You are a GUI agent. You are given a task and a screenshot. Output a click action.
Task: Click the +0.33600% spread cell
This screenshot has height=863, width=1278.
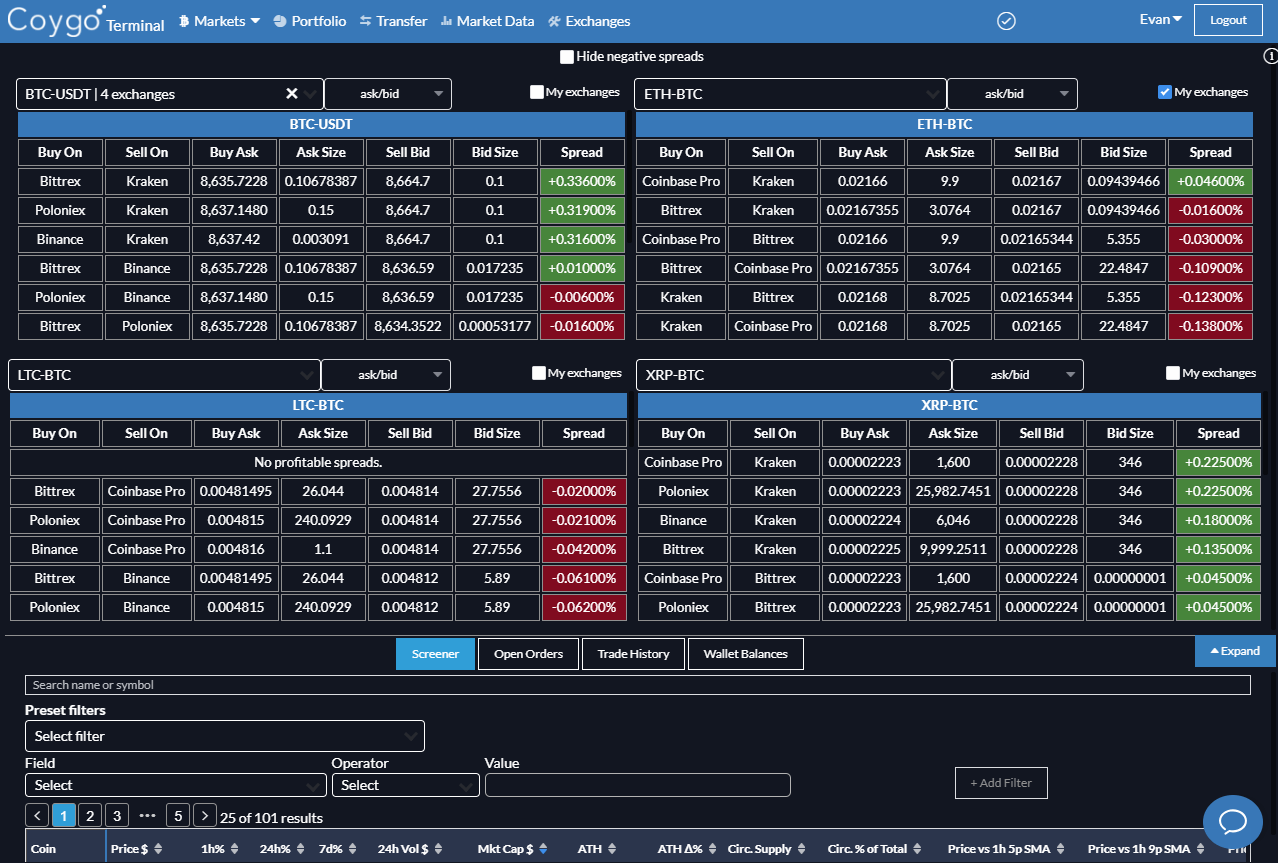coord(582,181)
